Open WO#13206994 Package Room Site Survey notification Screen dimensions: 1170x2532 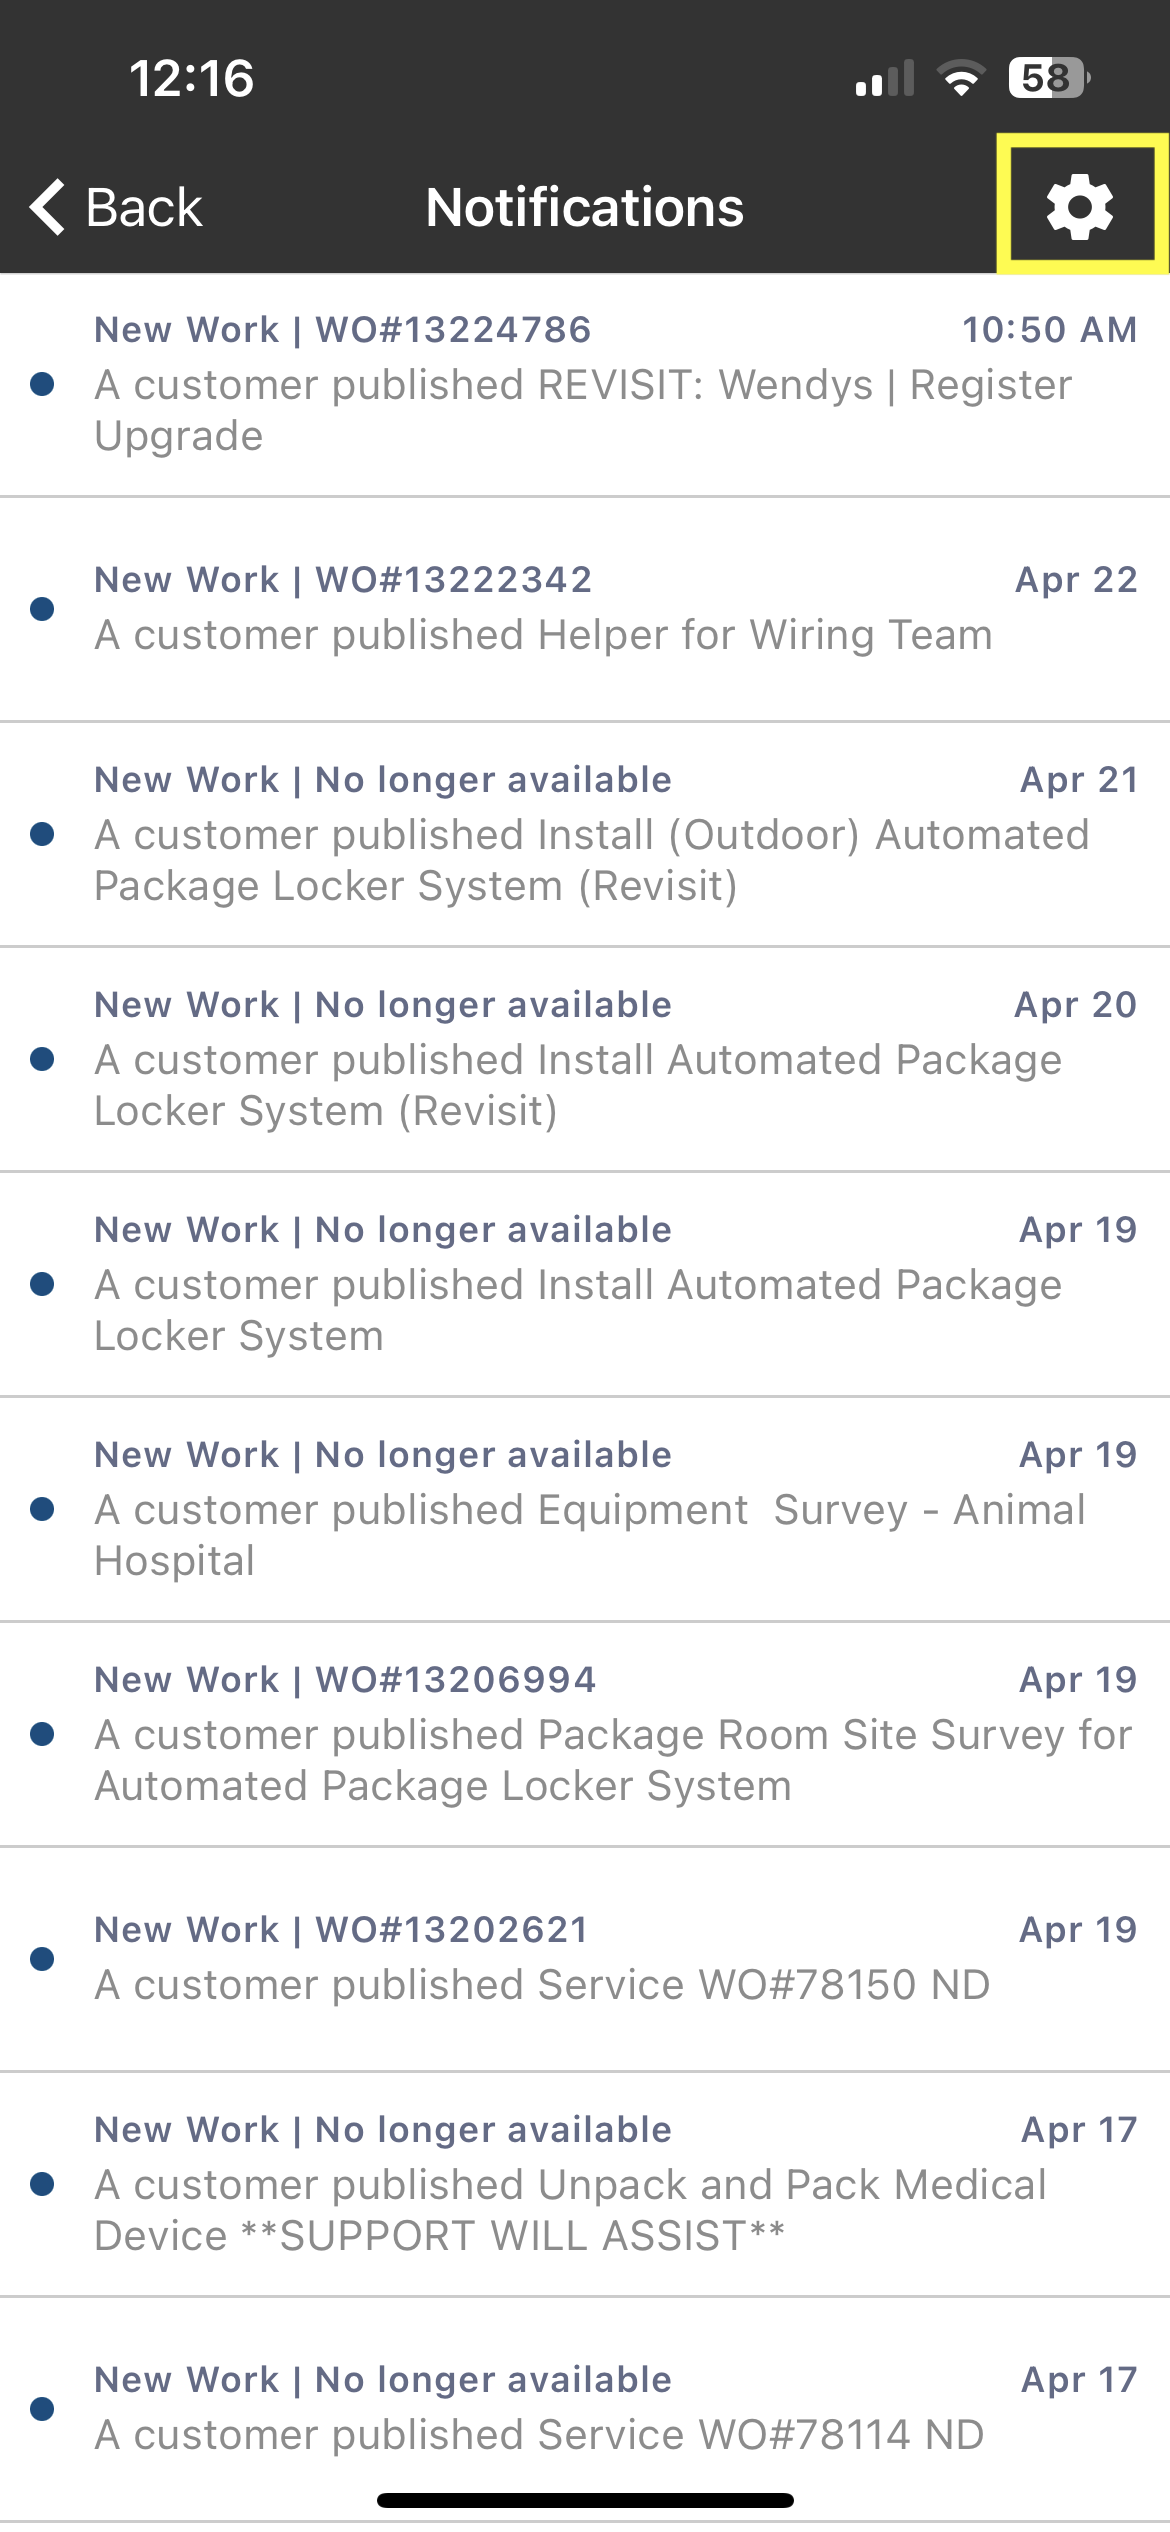pos(585,1735)
